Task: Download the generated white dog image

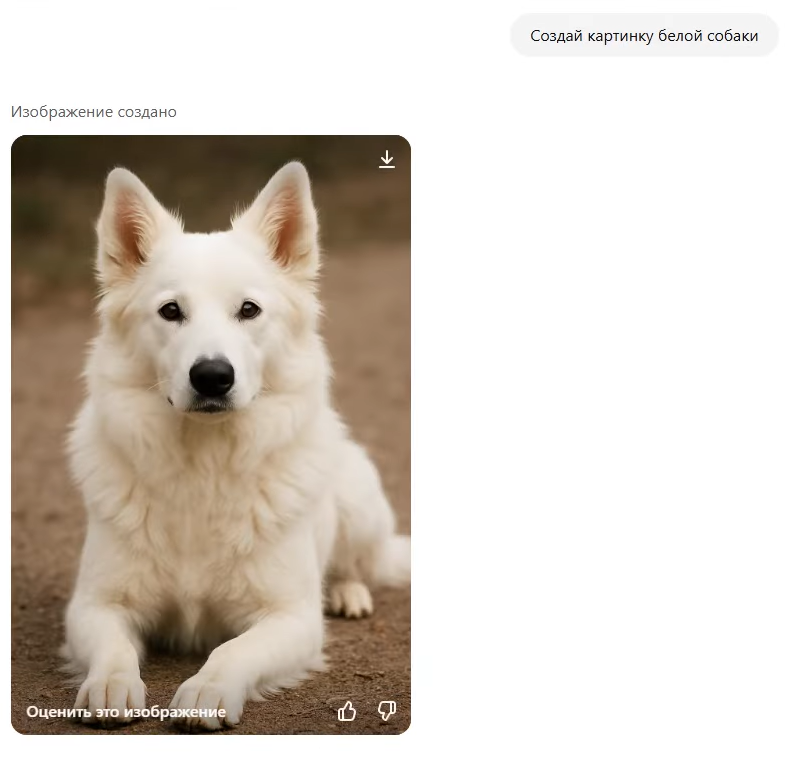Action: [386, 159]
